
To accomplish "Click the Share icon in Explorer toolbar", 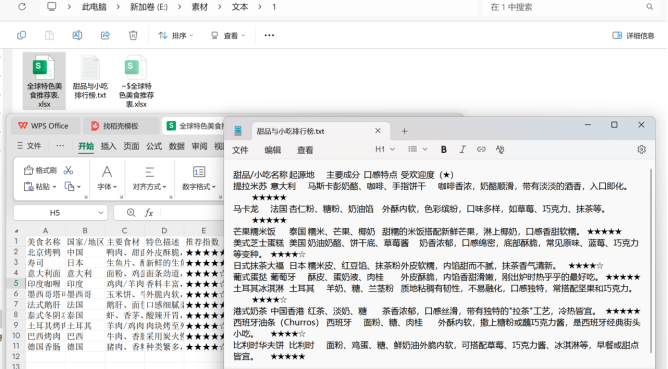I will (x=105, y=35).
